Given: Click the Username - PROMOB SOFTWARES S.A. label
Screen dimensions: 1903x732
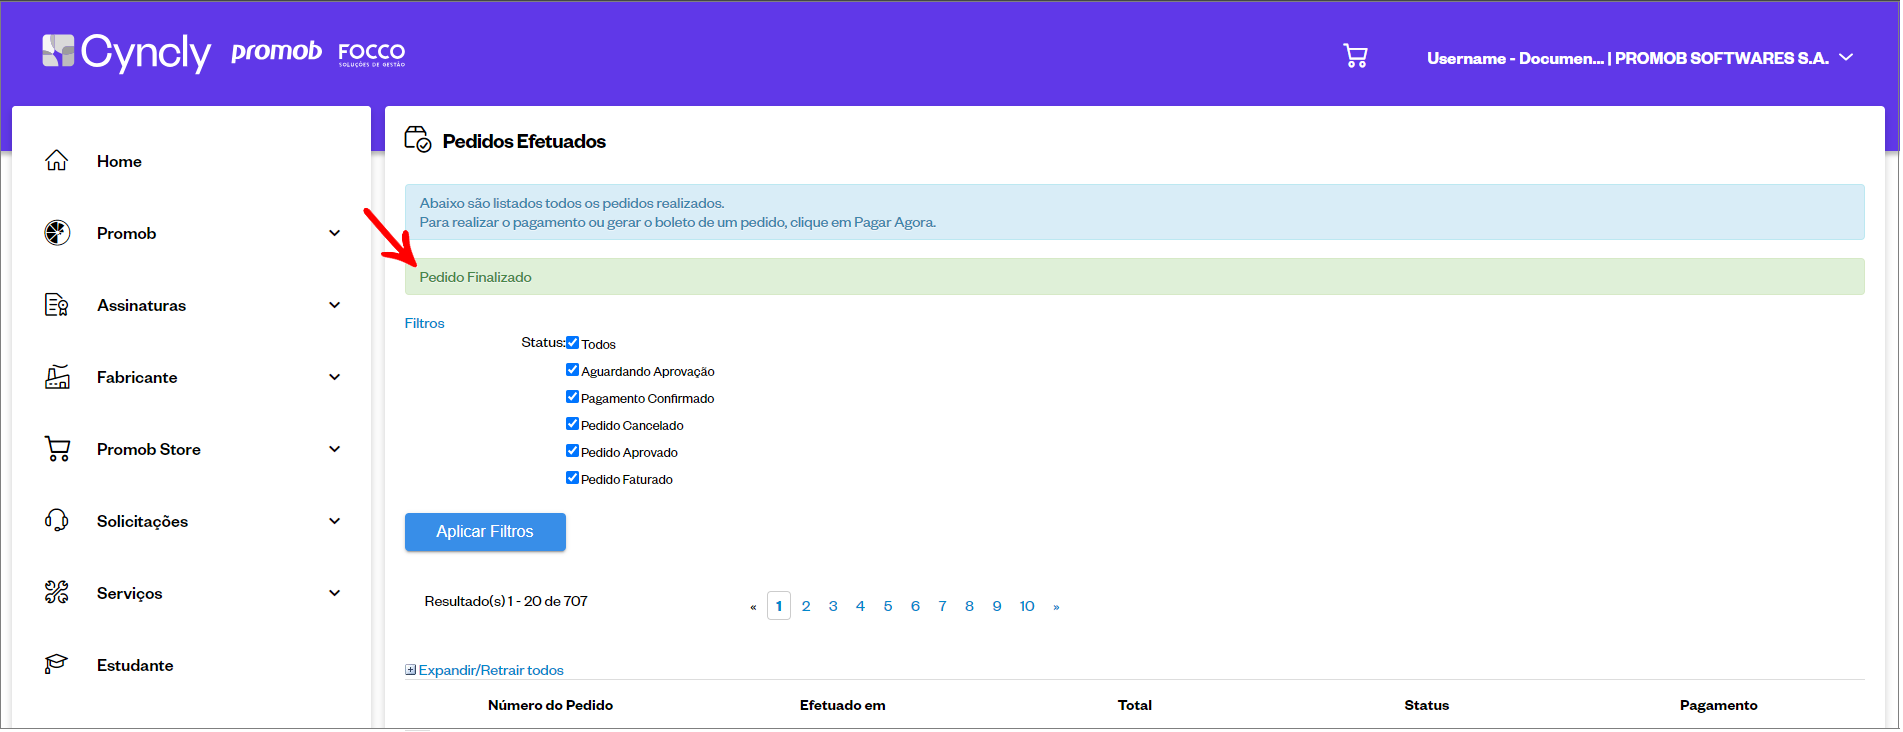Looking at the screenshot, I should point(1628,58).
